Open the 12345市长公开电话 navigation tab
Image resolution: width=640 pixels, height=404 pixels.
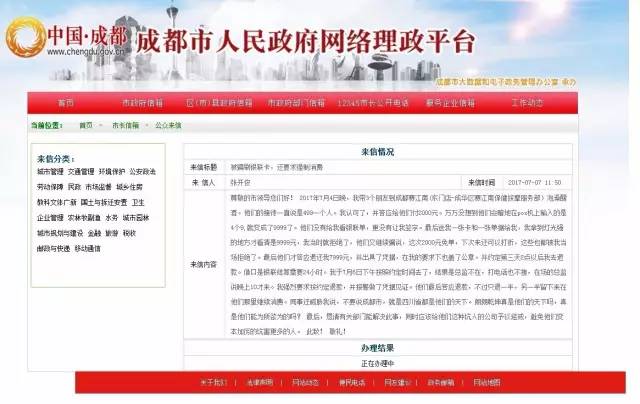coord(373,103)
